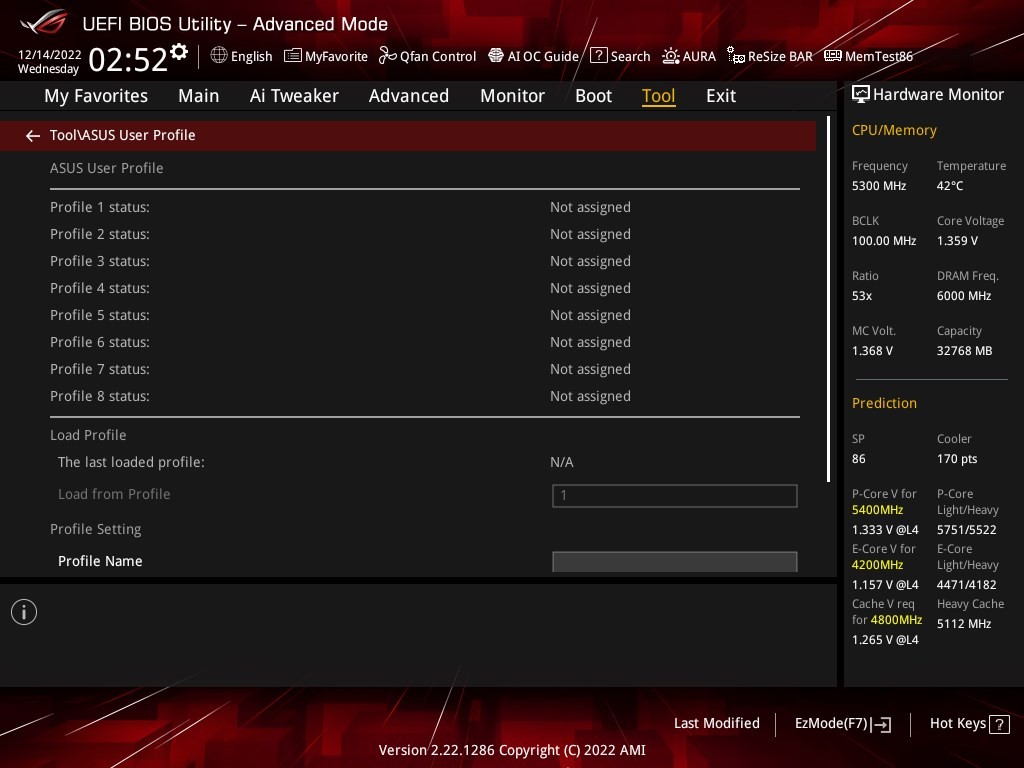1024x768 pixels.
Task: Click the 1.368 V MC Volt value
Action: click(x=872, y=351)
